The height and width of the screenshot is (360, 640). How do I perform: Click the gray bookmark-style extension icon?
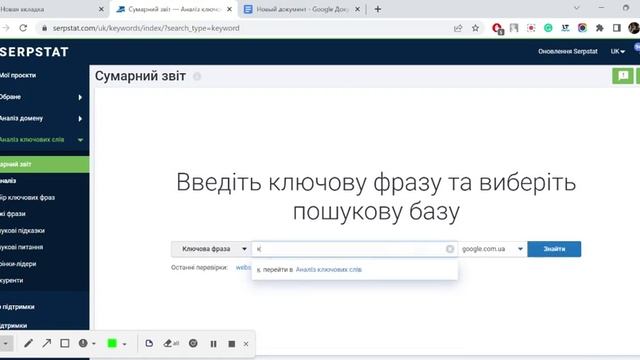pyautogui.click(x=514, y=28)
